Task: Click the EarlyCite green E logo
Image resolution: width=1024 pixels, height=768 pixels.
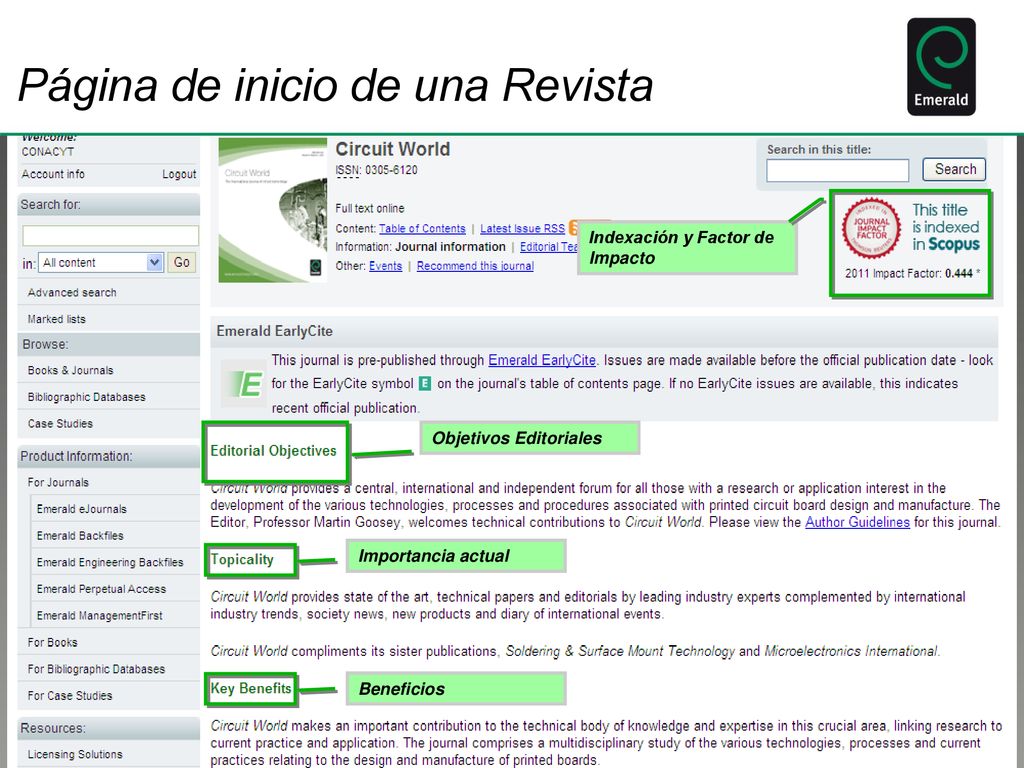Action: pyautogui.click(x=242, y=383)
